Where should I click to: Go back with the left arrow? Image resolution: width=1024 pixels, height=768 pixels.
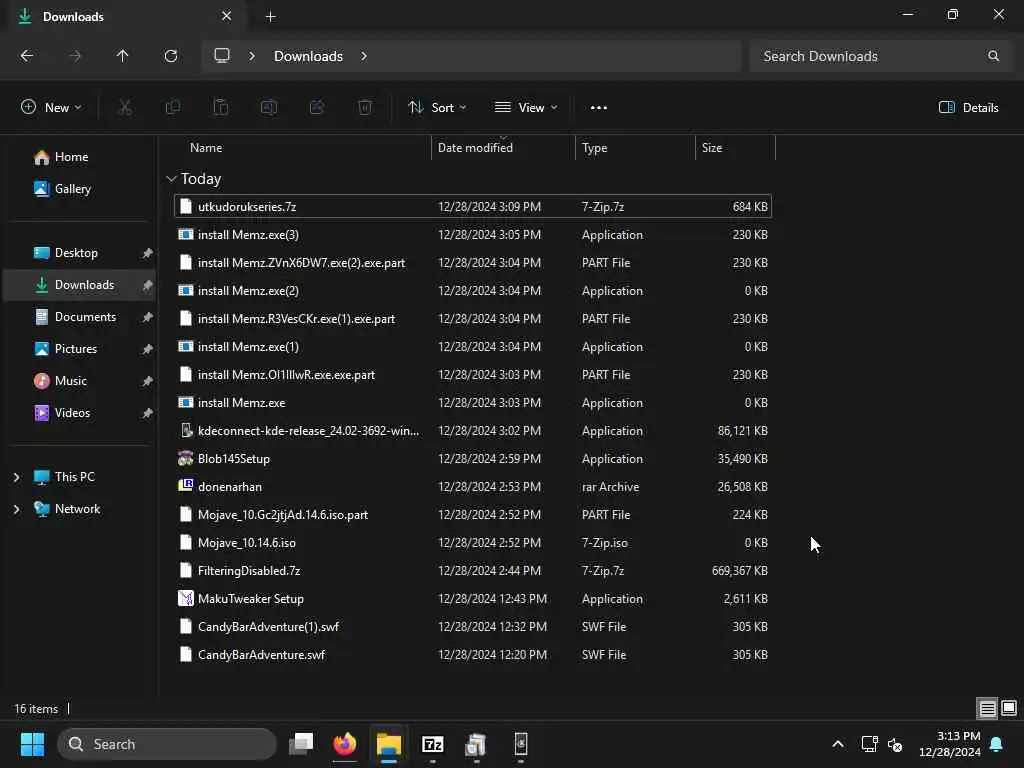27,56
